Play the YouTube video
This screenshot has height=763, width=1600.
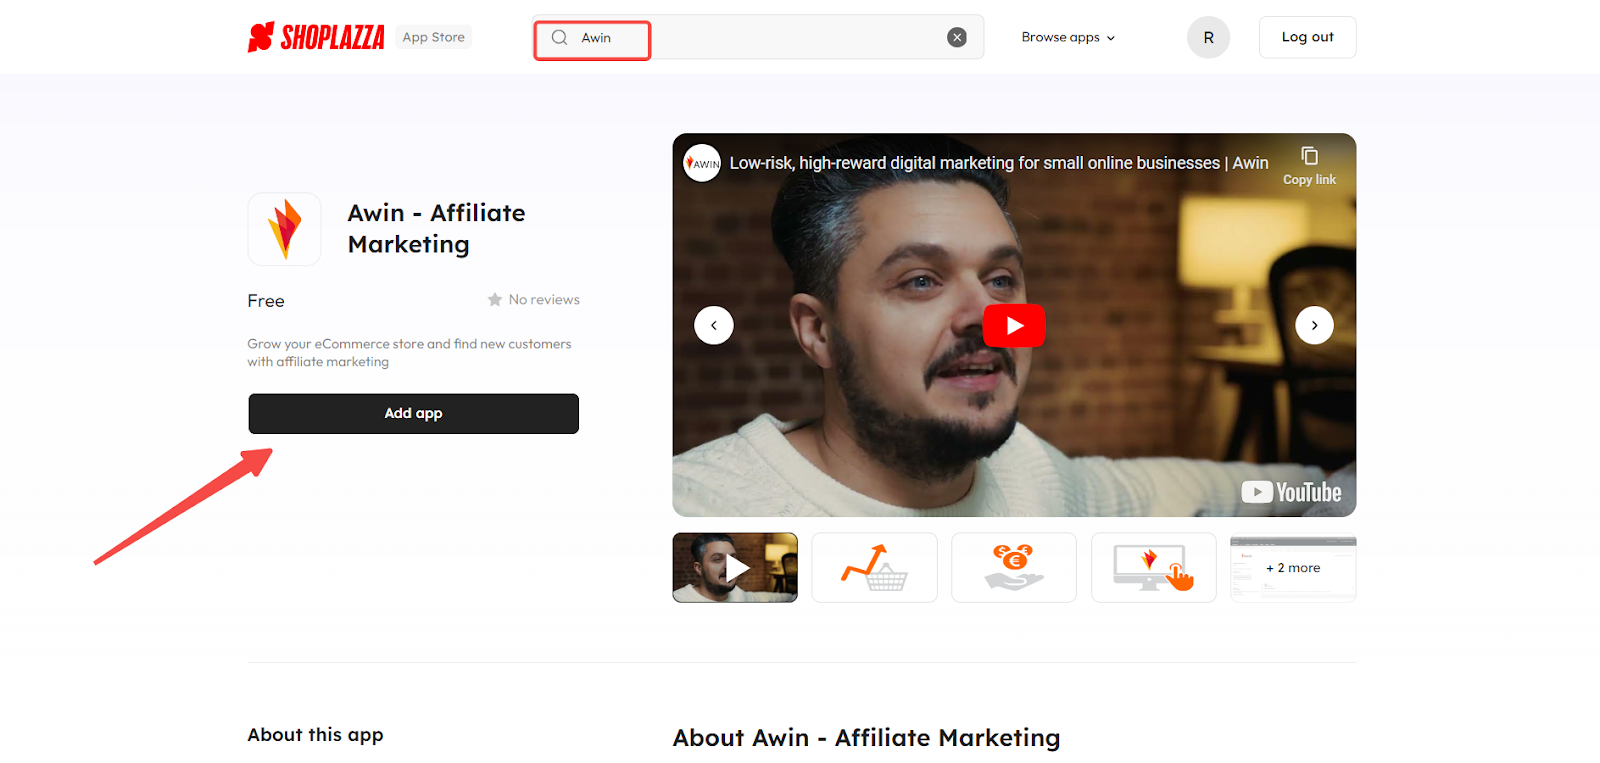point(1014,325)
